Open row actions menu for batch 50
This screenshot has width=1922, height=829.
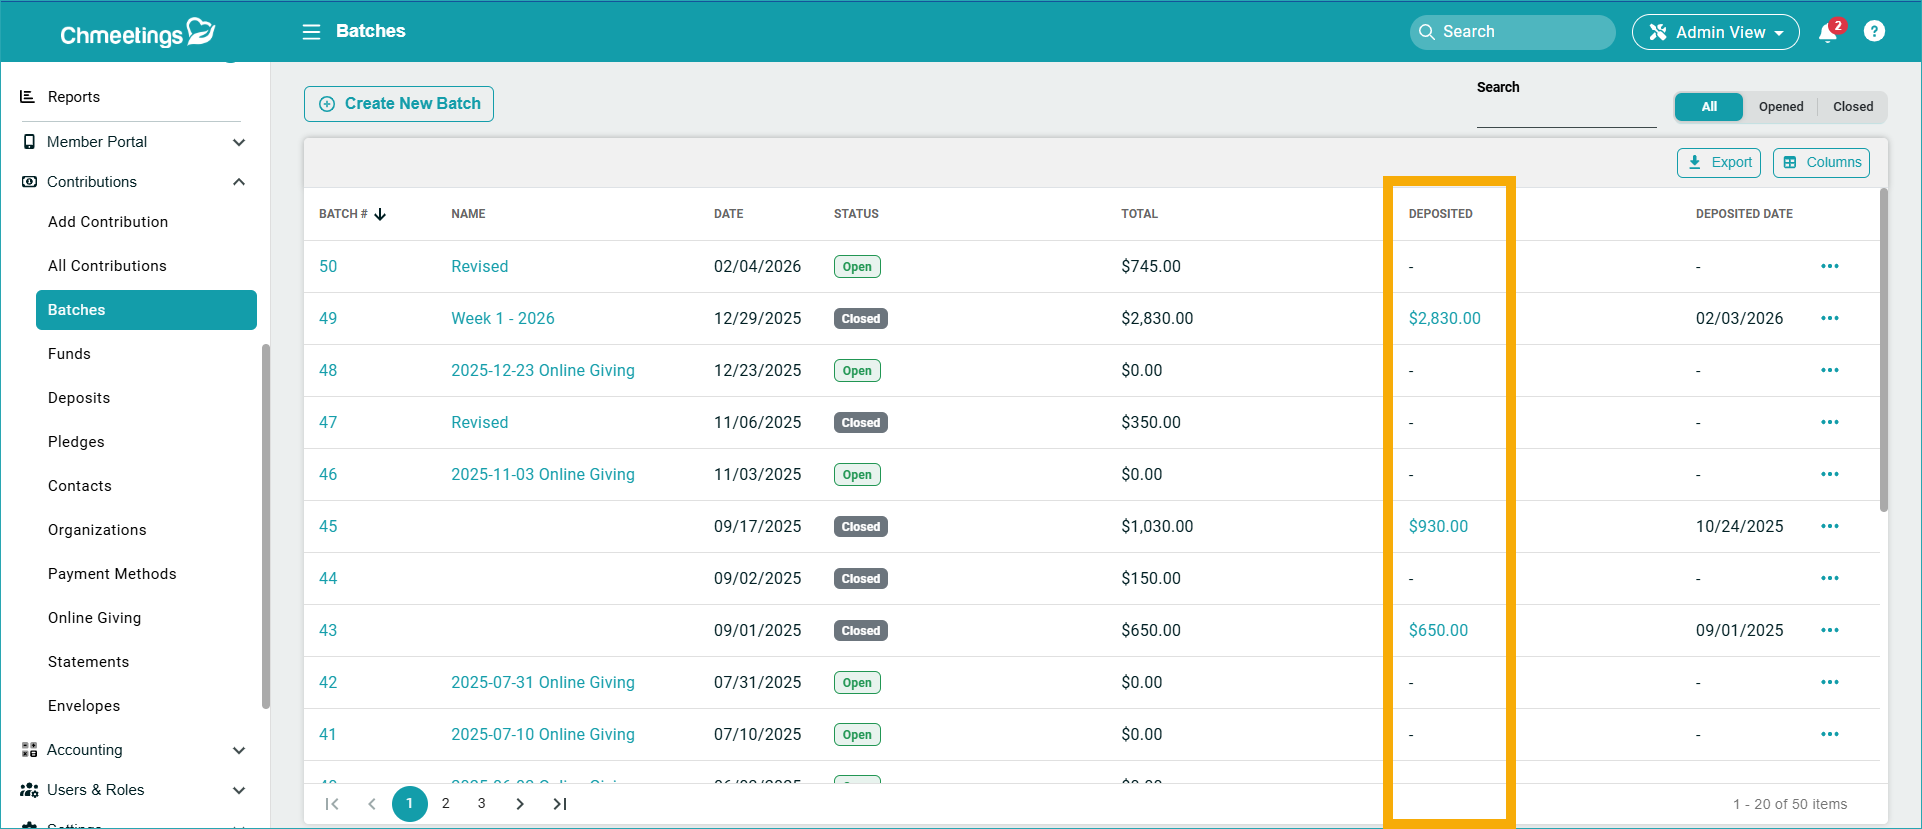(1830, 266)
